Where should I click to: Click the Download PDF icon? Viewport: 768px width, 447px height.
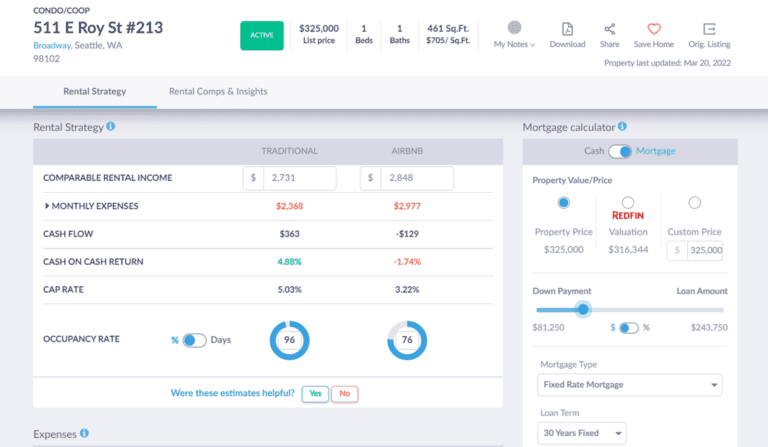[567, 29]
